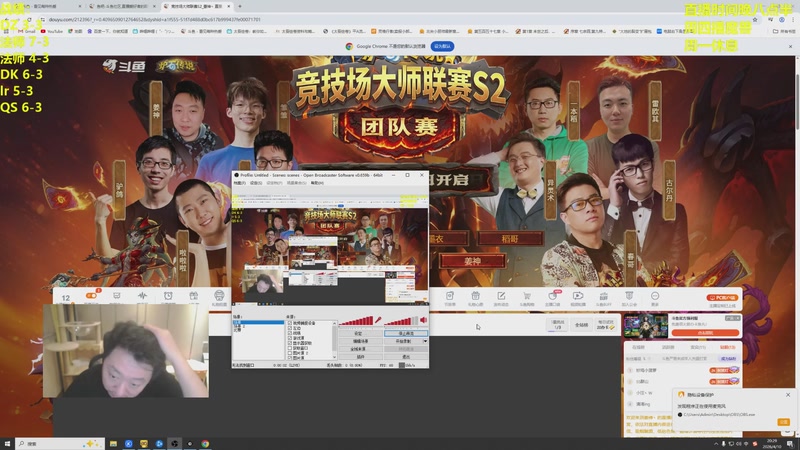Open the 设定档 menu in OBS
Image resolution: width=800 pixels, height=450 pixels.
274,183
